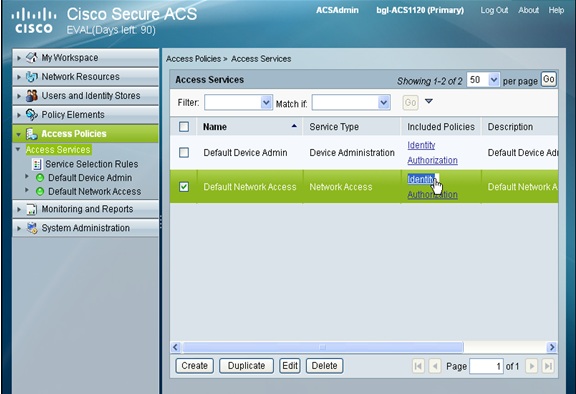Image resolution: width=576 pixels, height=394 pixels.
Task: Collapse the Access Services tree node
Action: 18,149
